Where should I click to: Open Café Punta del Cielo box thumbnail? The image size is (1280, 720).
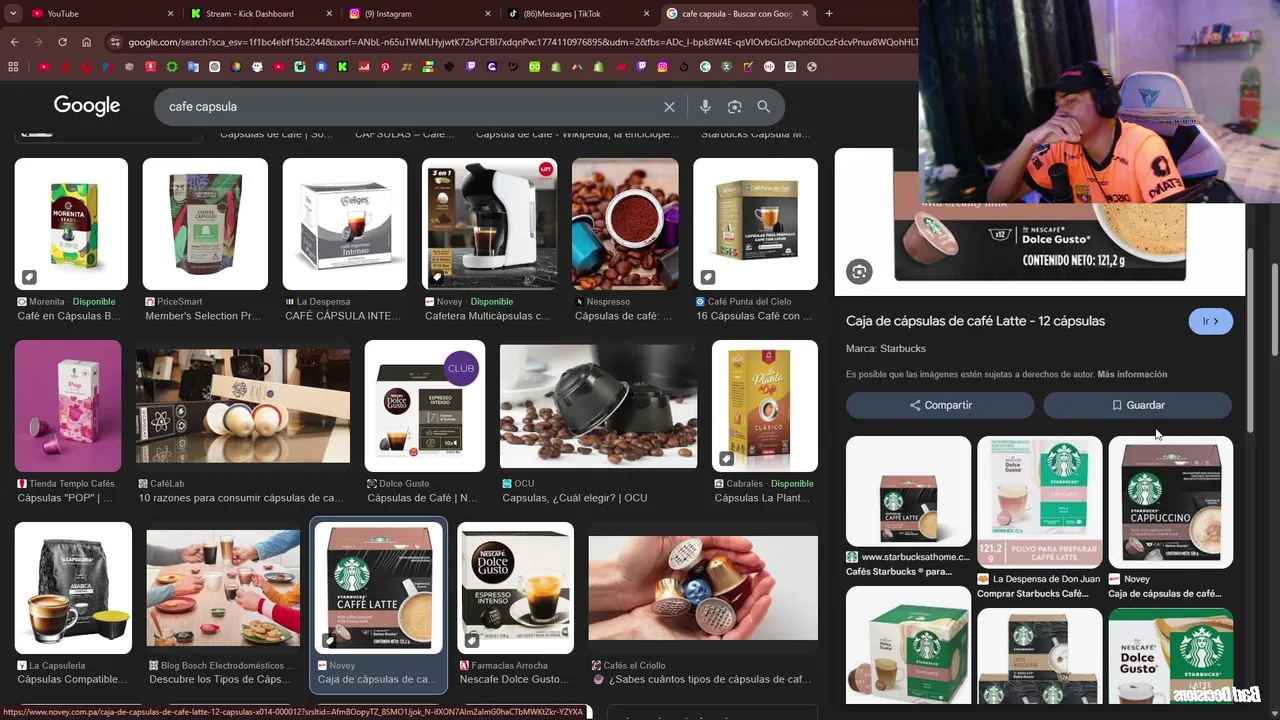755,224
